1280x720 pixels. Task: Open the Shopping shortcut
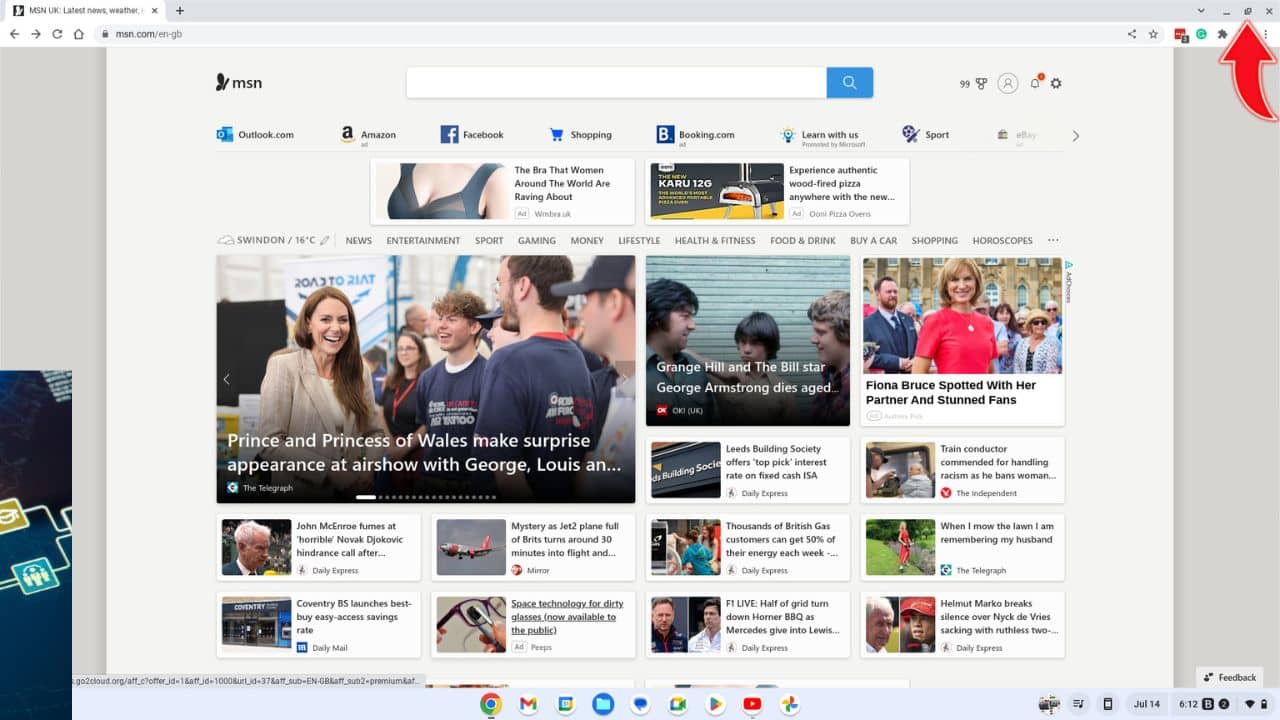pyautogui.click(x=580, y=135)
